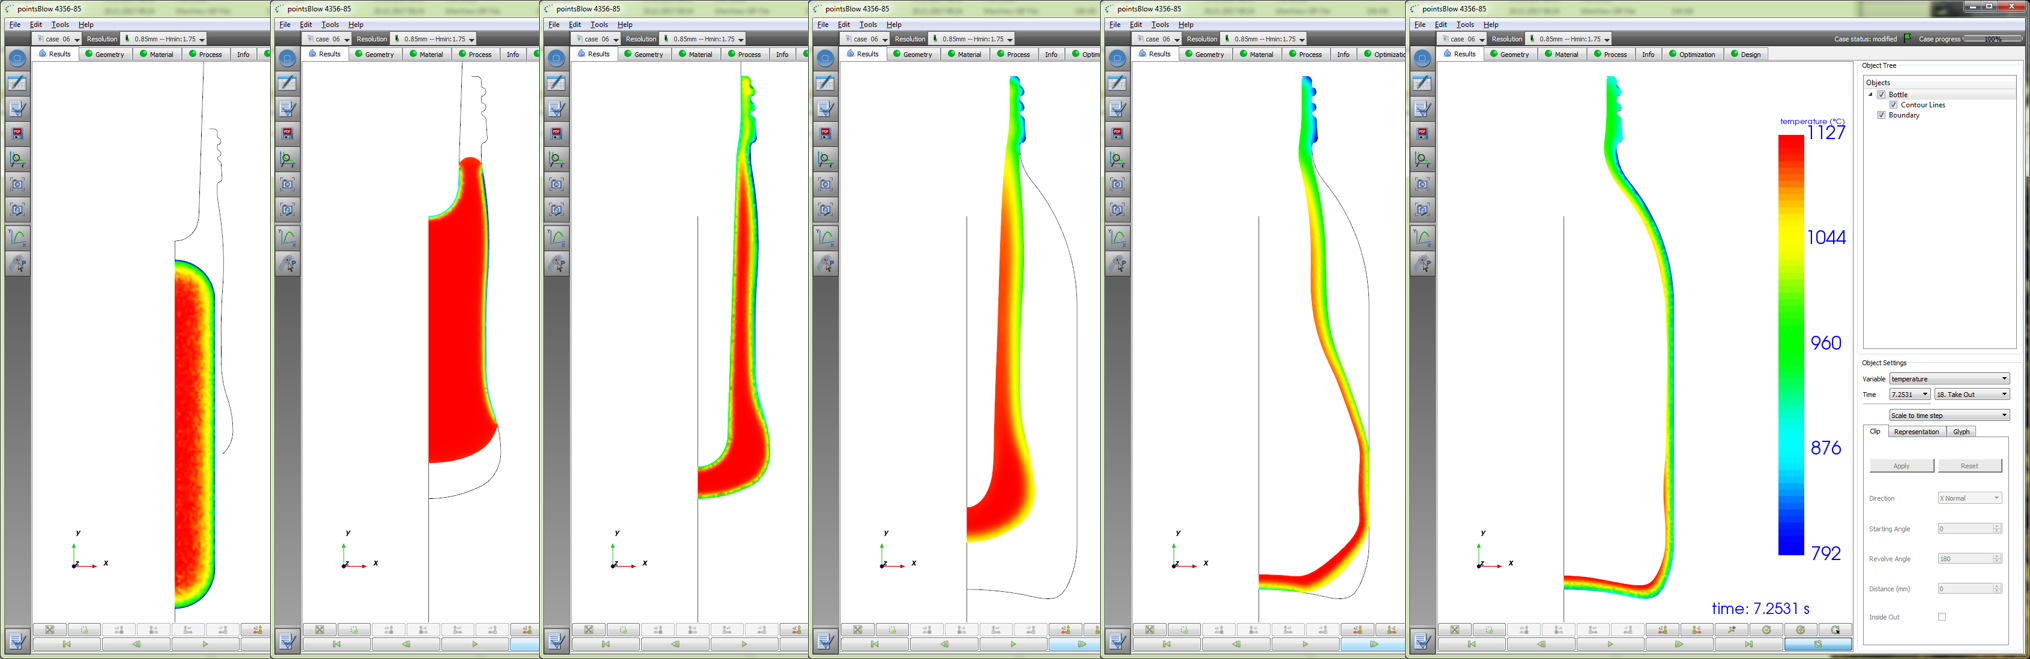Image resolution: width=2030 pixels, height=659 pixels.
Task: Open the Variable temperature dropdown
Action: coord(1949,379)
